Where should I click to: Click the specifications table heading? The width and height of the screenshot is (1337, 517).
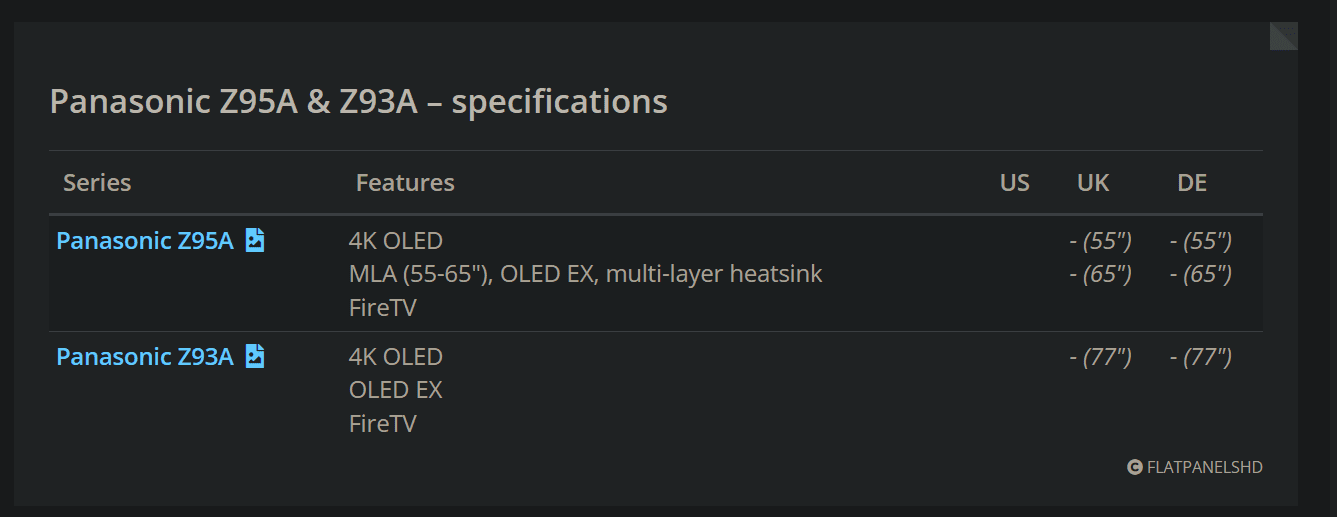(358, 102)
